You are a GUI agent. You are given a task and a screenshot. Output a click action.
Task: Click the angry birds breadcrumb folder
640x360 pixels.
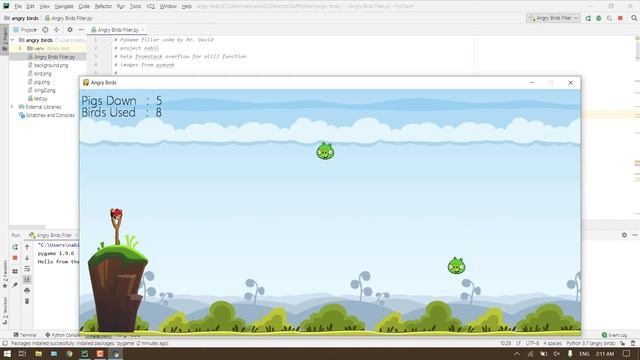point(21,18)
